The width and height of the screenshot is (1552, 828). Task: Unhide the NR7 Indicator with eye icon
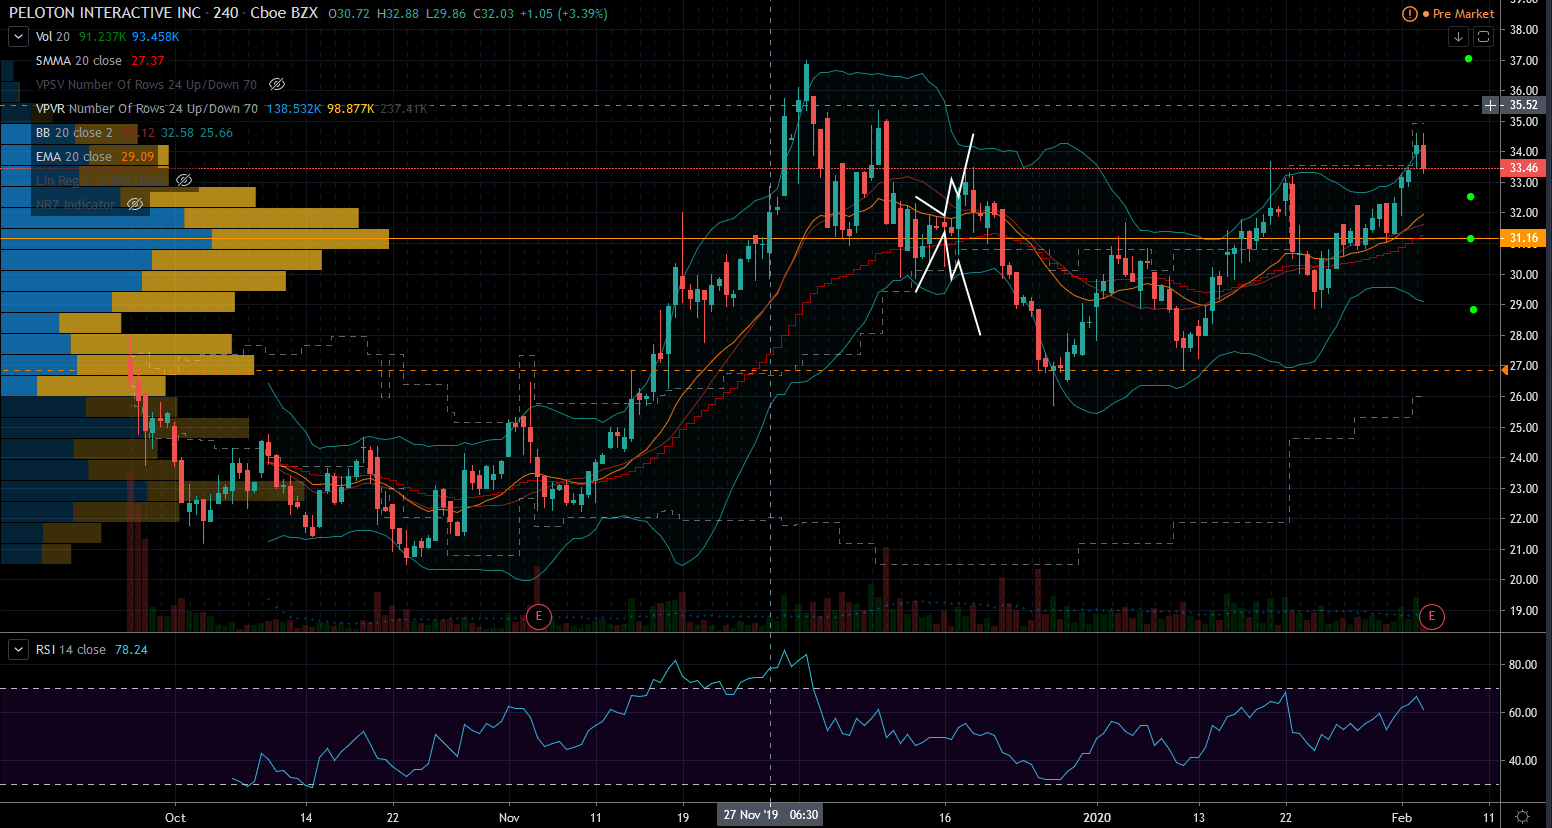coord(135,205)
